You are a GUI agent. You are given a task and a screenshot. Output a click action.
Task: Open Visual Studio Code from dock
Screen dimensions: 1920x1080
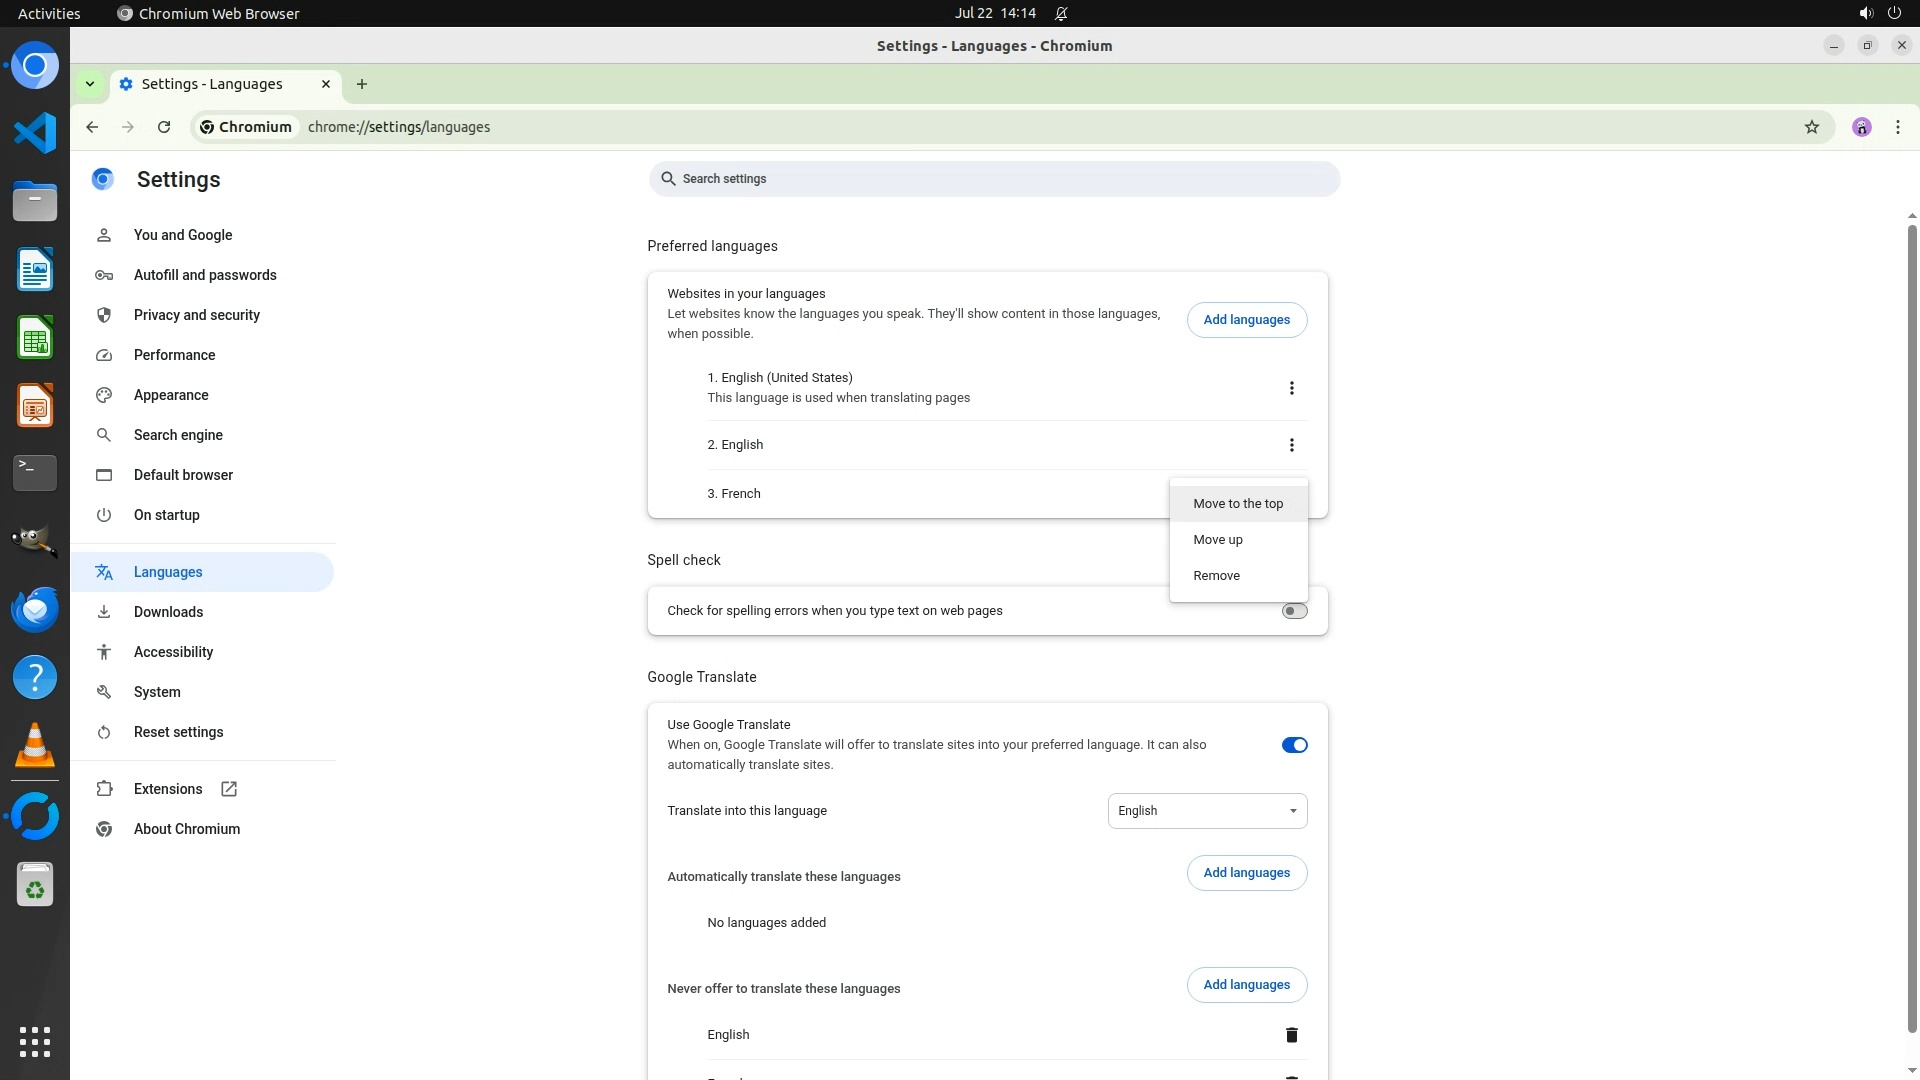tap(35, 133)
